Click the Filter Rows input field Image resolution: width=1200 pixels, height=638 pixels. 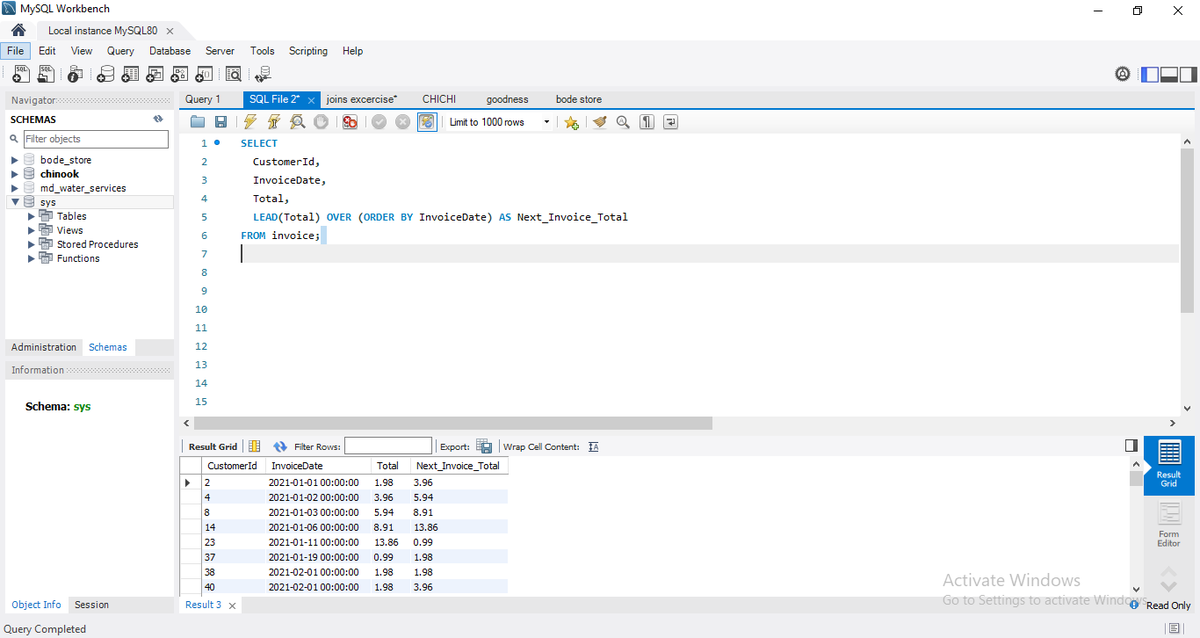pos(388,446)
